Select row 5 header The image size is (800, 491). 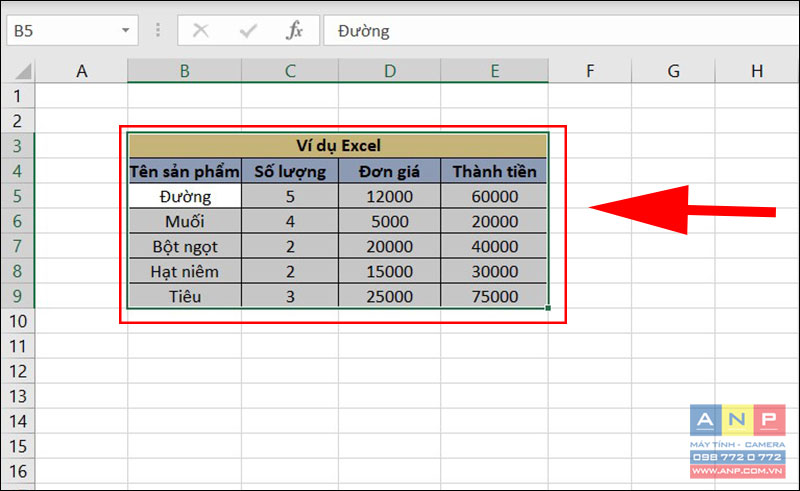[x=18, y=195]
